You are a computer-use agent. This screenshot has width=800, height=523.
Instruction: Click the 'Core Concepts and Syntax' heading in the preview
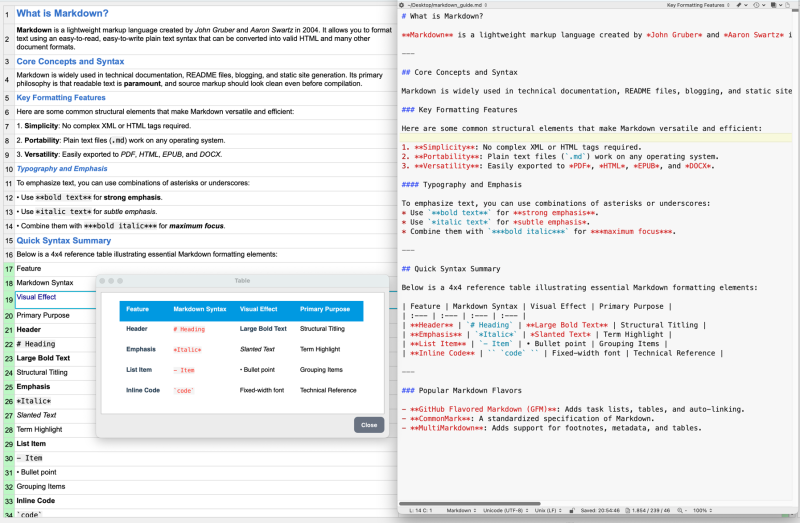[x=70, y=61]
